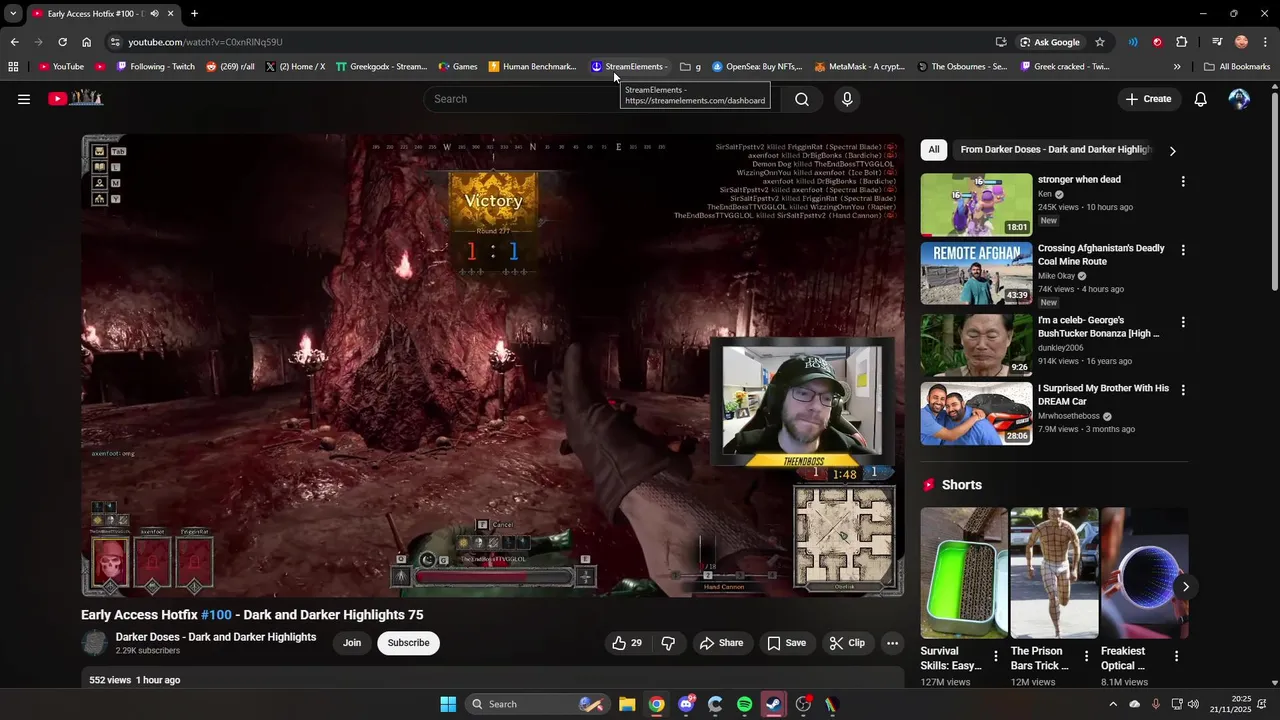
Task: Open YouTube notifications bell
Action: (x=1201, y=99)
